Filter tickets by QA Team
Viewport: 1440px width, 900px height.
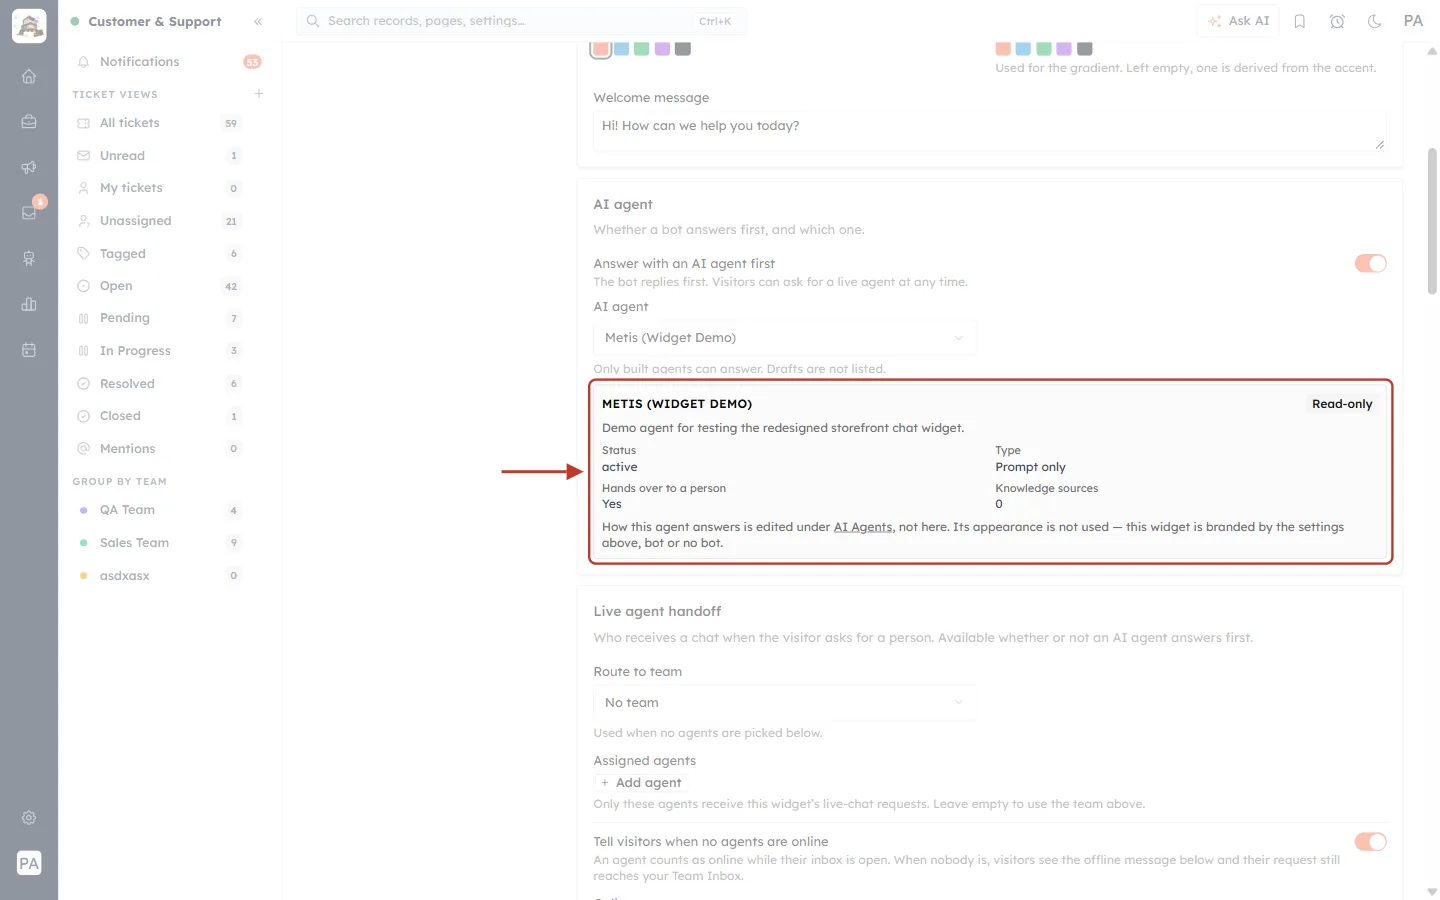pos(160,510)
